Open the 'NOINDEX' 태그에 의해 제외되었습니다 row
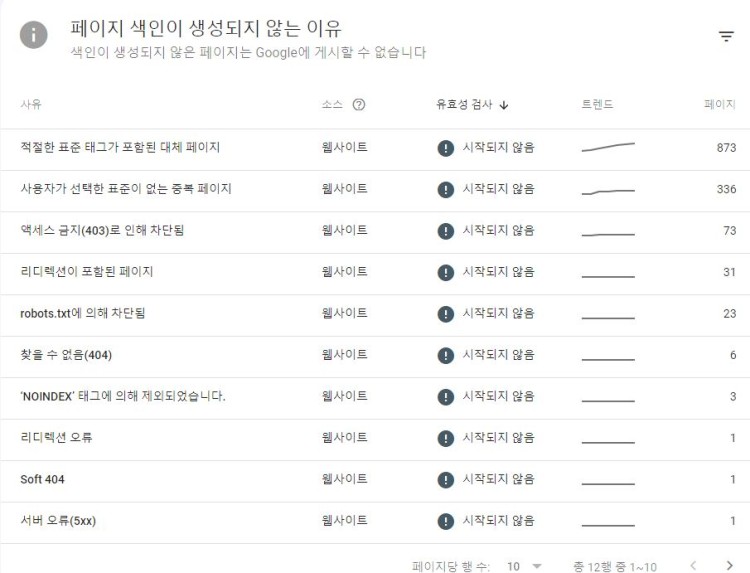The image size is (750, 573). click(x=123, y=396)
